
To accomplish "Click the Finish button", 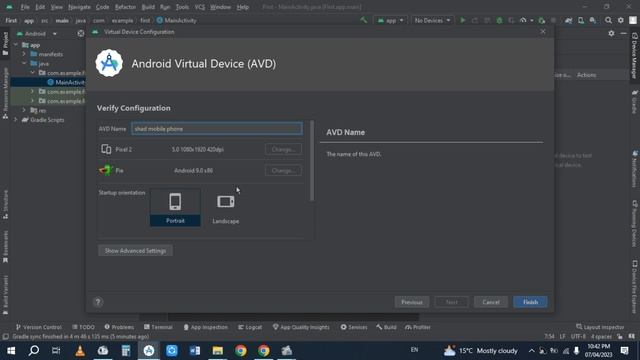I will pos(530,302).
